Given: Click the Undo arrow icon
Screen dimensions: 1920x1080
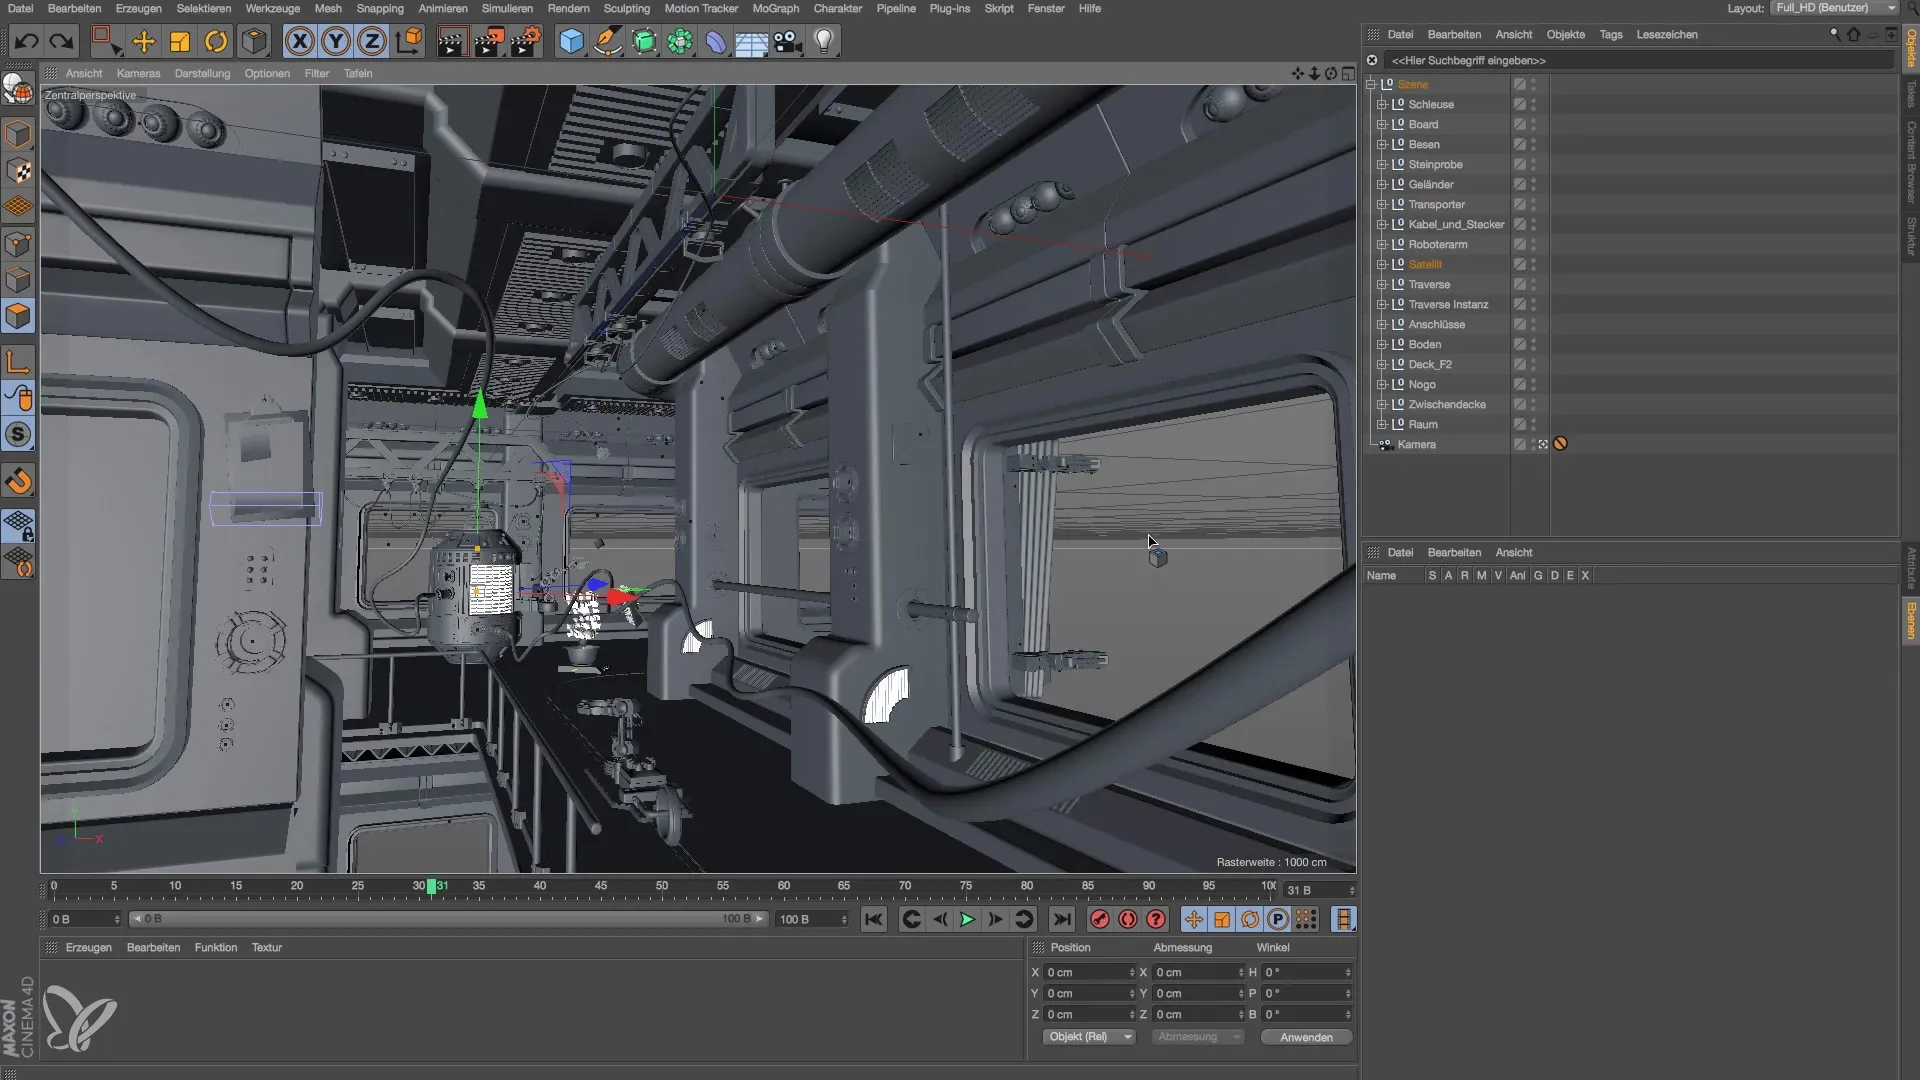Looking at the screenshot, I should [27, 41].
